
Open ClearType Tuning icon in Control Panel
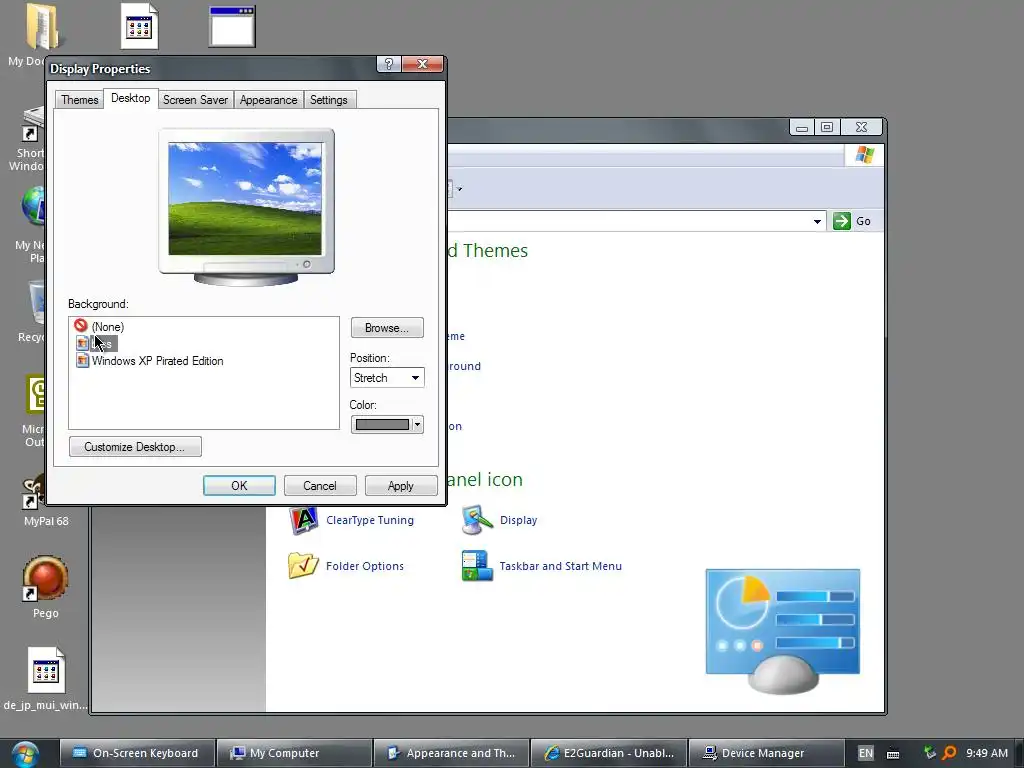pos(303,520)
